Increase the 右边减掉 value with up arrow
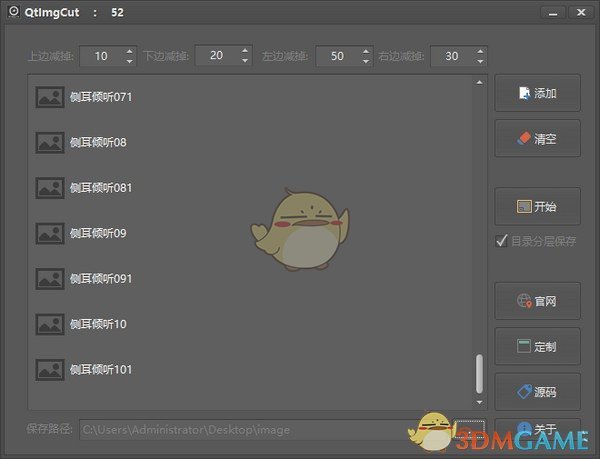Image resolution: width=600 pixels, height=459 pixels. click(x=480, y=51)
